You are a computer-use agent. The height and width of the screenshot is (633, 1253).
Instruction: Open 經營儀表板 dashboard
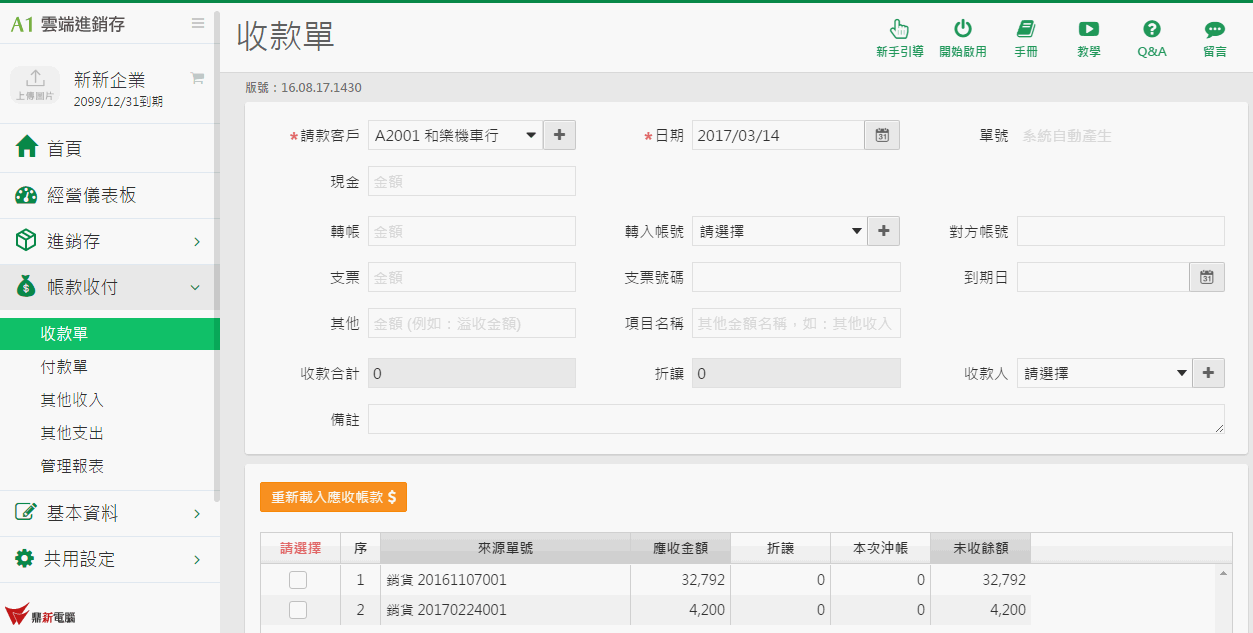pos(109,195)
